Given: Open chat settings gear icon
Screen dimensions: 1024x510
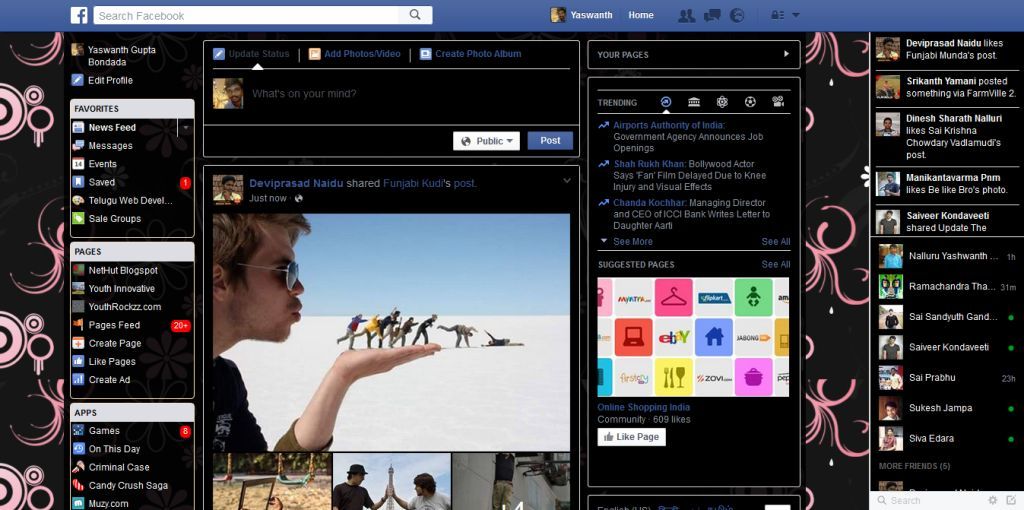Looking at the screenshot, I should point(993,500).
